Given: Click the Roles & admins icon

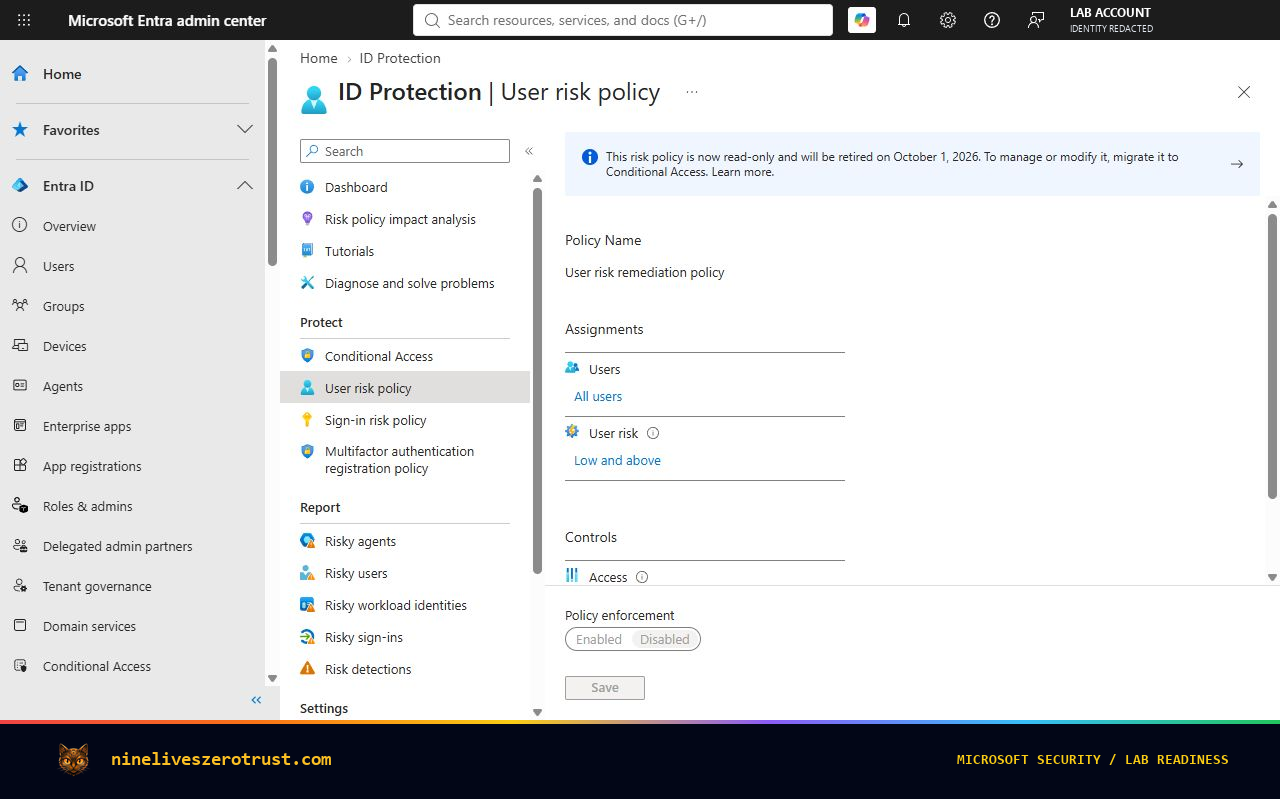Looking at the screenshot, I should [20, 506].
